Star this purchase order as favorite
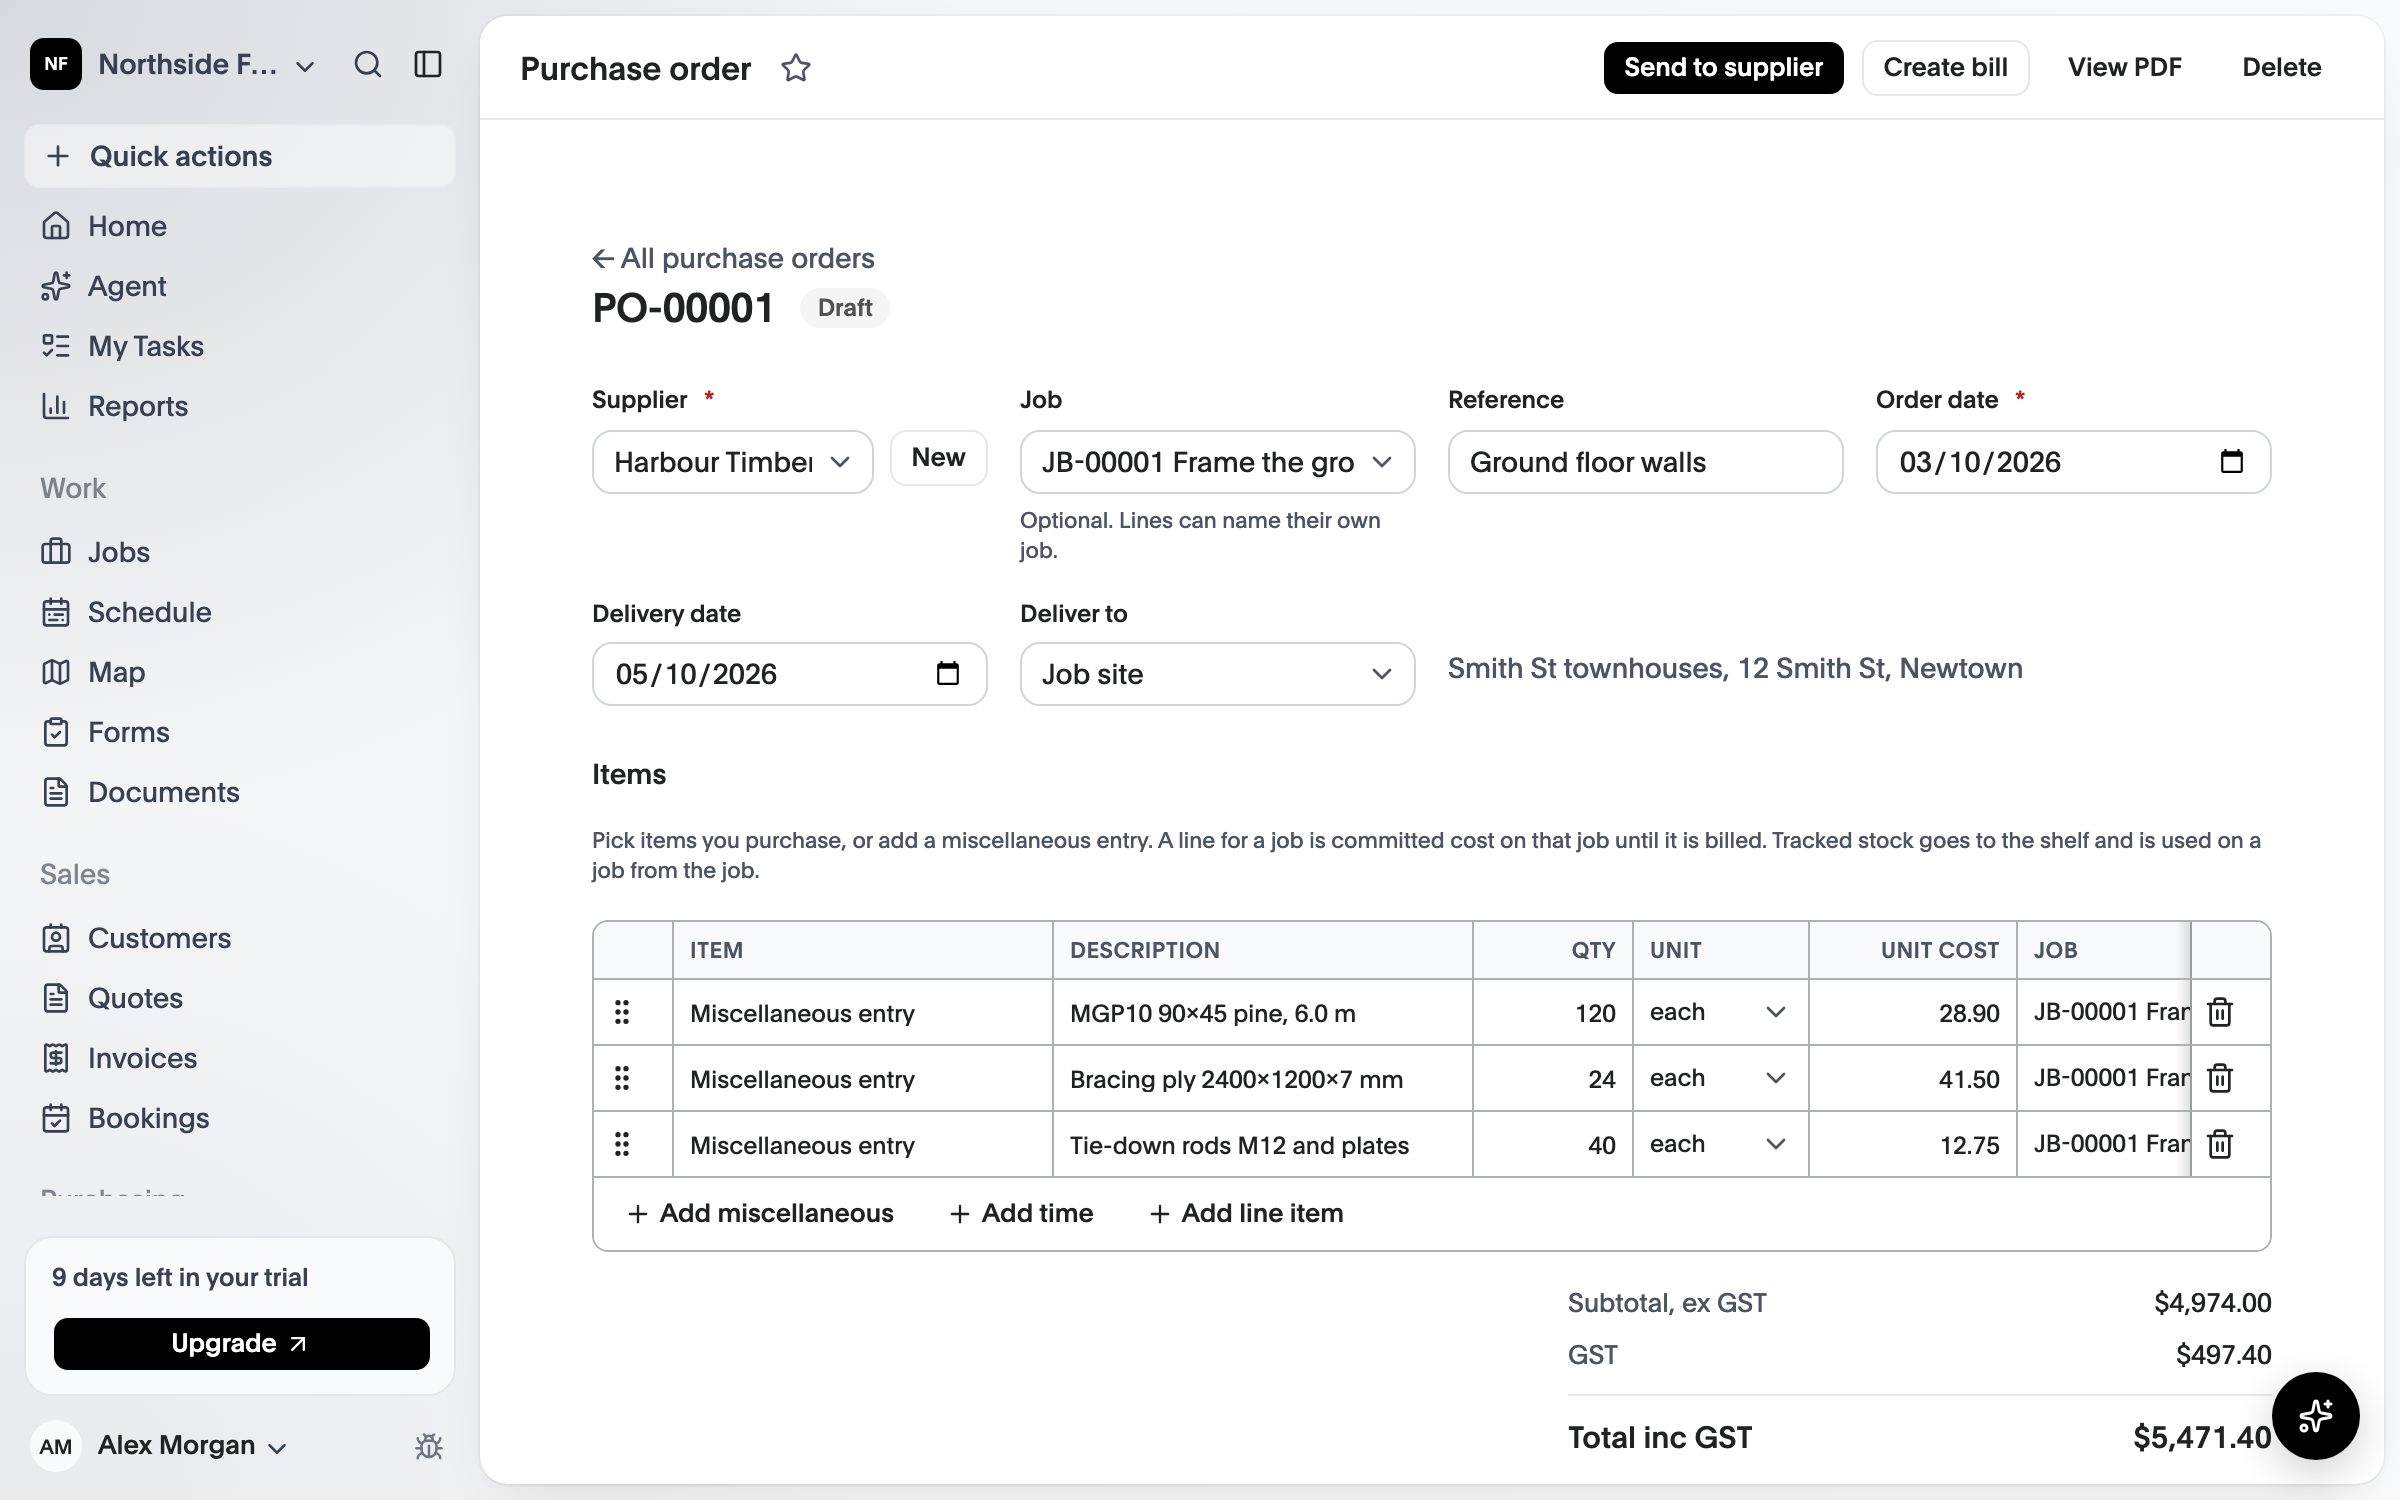Viewport: 2400px width, 1500px height. (x=796, y=68)
